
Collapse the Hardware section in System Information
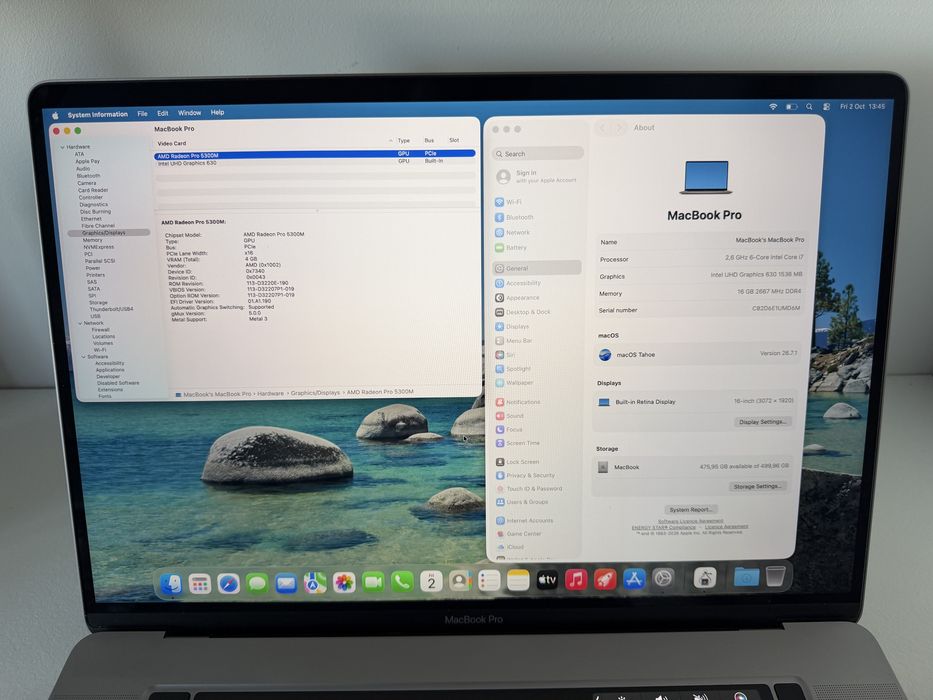[x=62, y=147]
